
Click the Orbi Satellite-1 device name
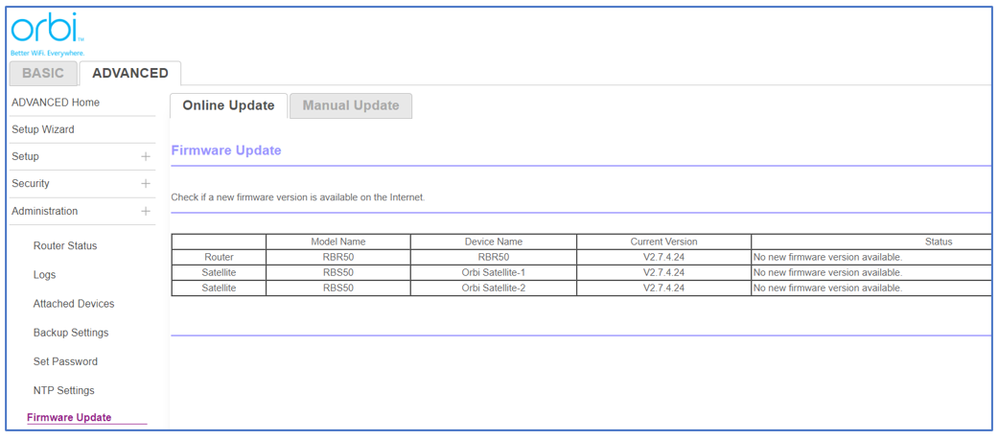(494, 272)
